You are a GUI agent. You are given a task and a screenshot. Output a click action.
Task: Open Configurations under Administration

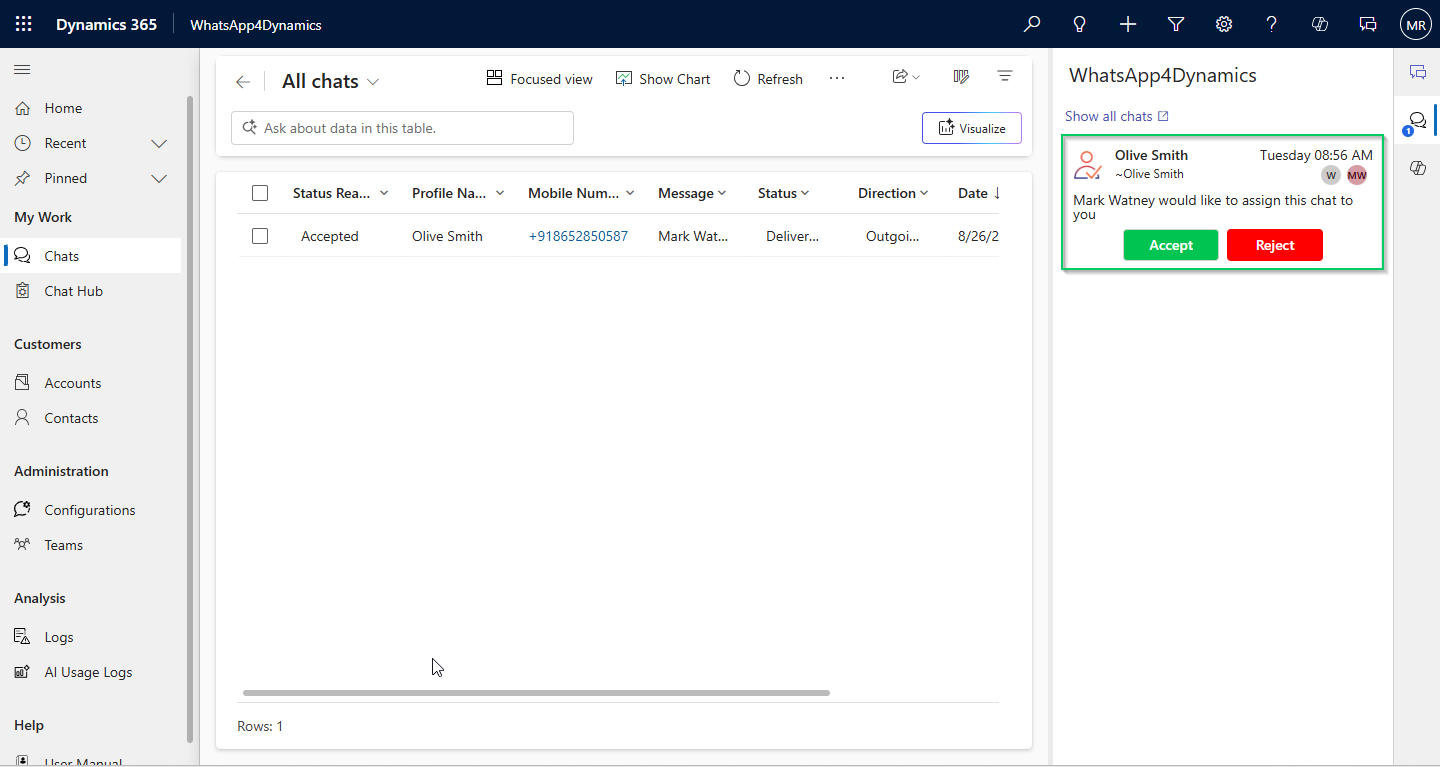point(89,510)
